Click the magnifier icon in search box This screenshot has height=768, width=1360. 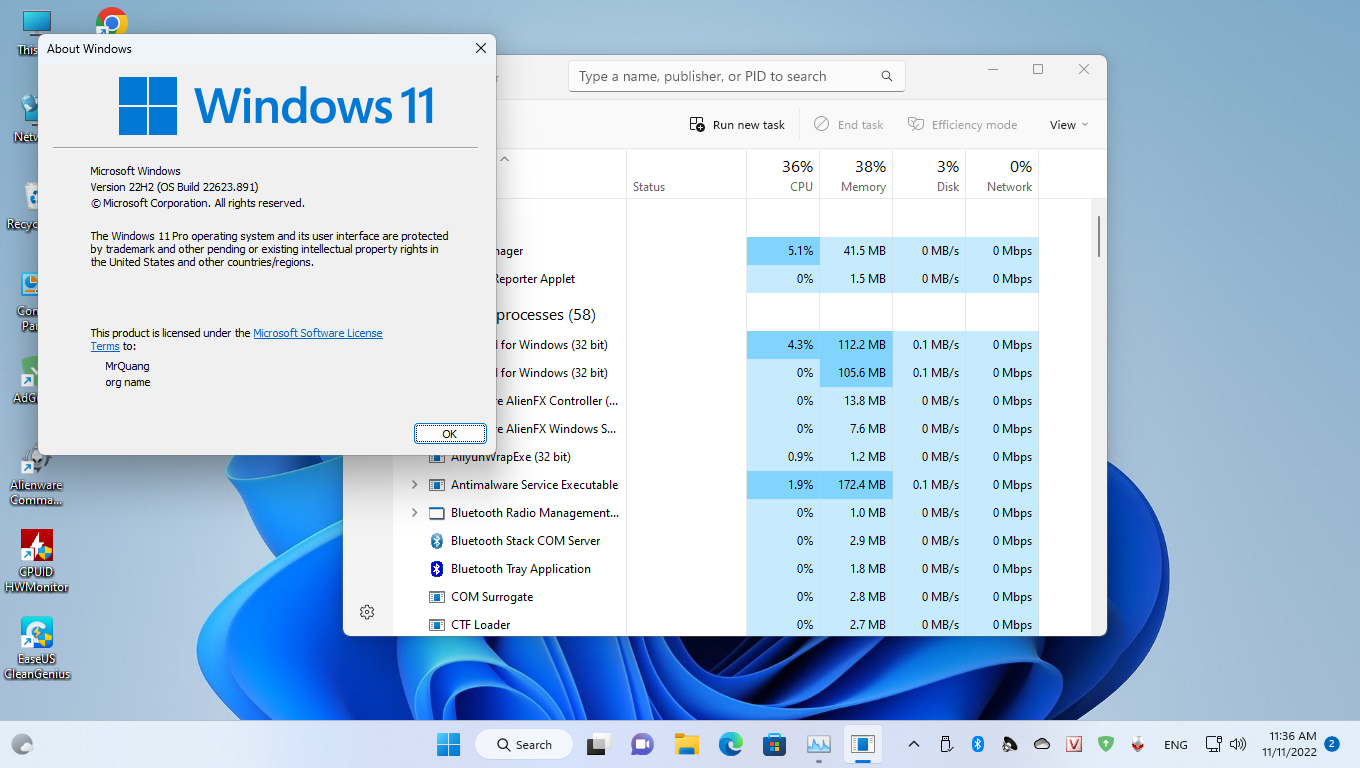click(x=887, y=76)
